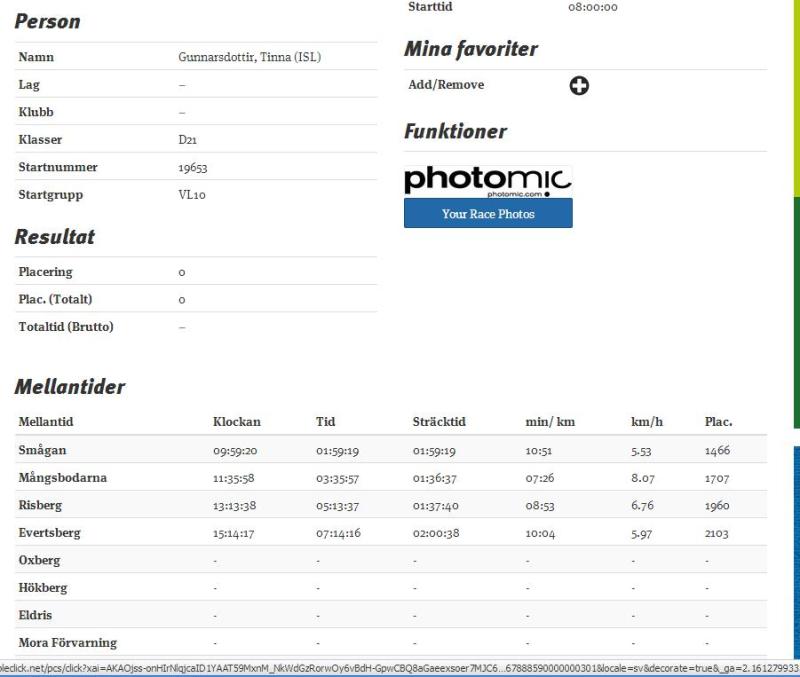Click the browser status bar URL

pos(400,668)
